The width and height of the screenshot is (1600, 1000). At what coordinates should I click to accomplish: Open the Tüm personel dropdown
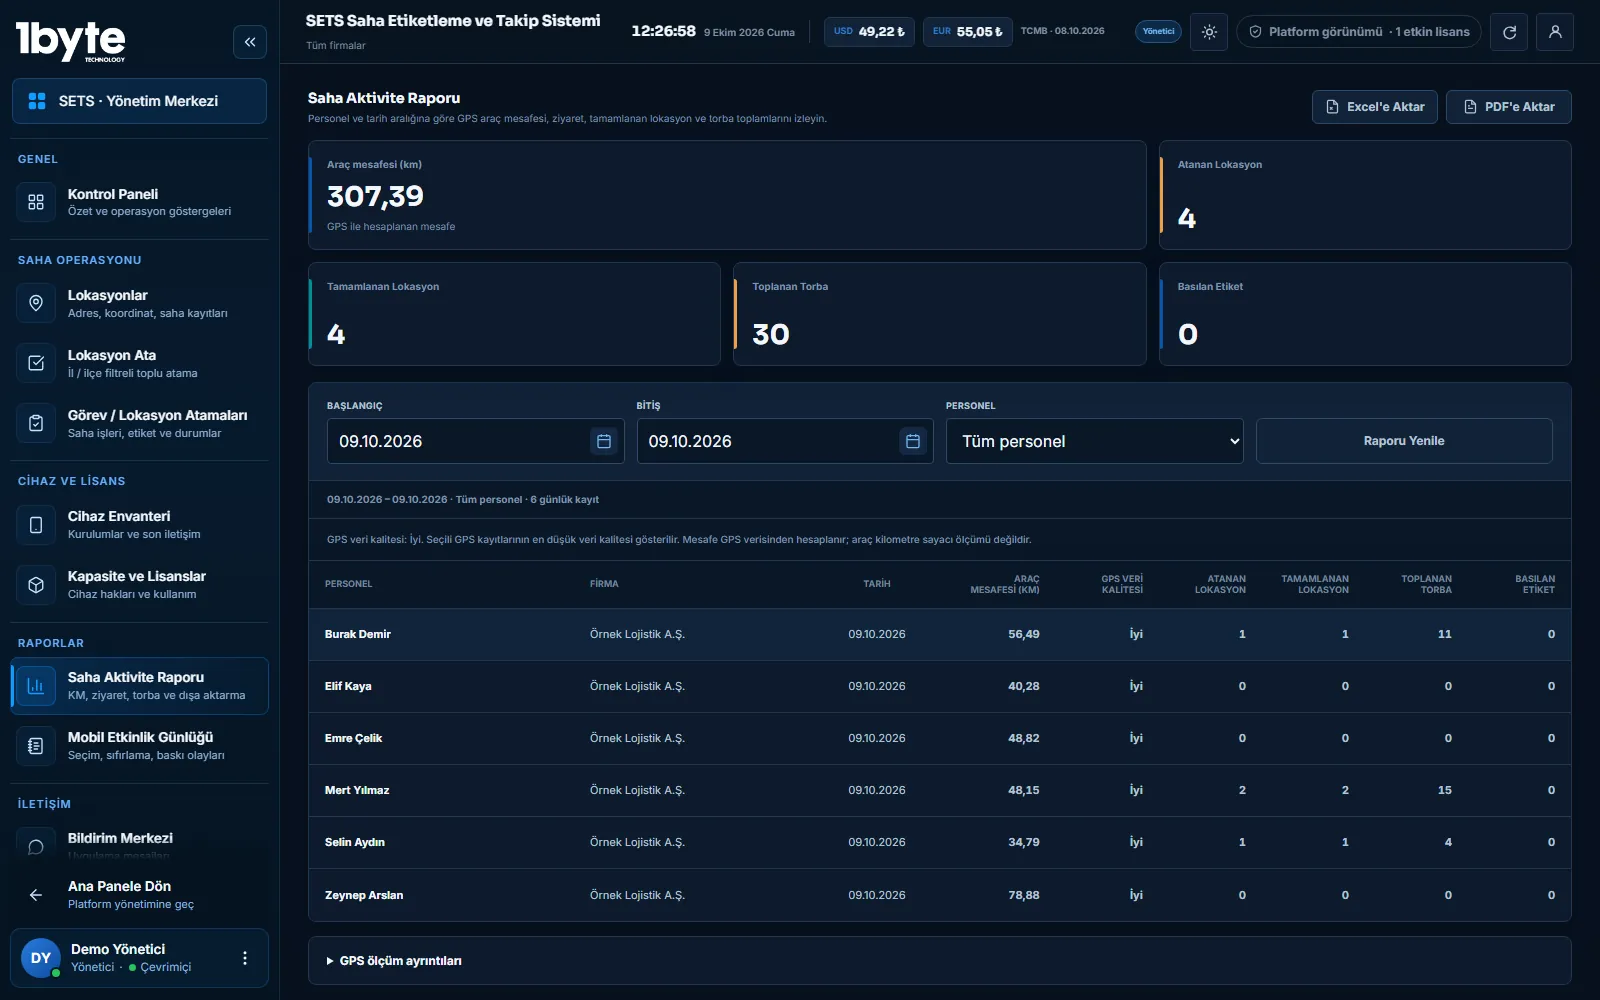tap(1095, 441)
